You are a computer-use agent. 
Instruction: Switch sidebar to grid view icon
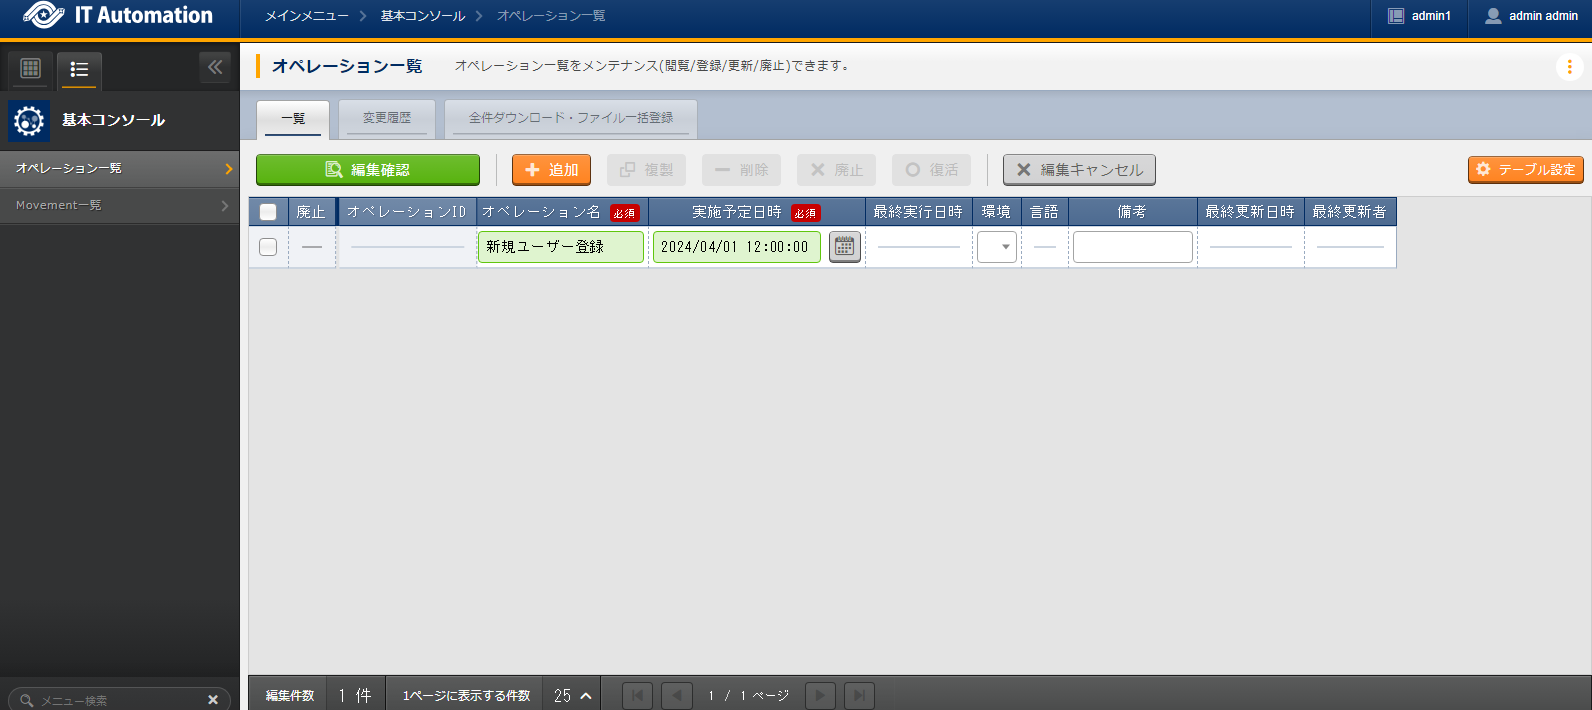(x=30, y=69)
